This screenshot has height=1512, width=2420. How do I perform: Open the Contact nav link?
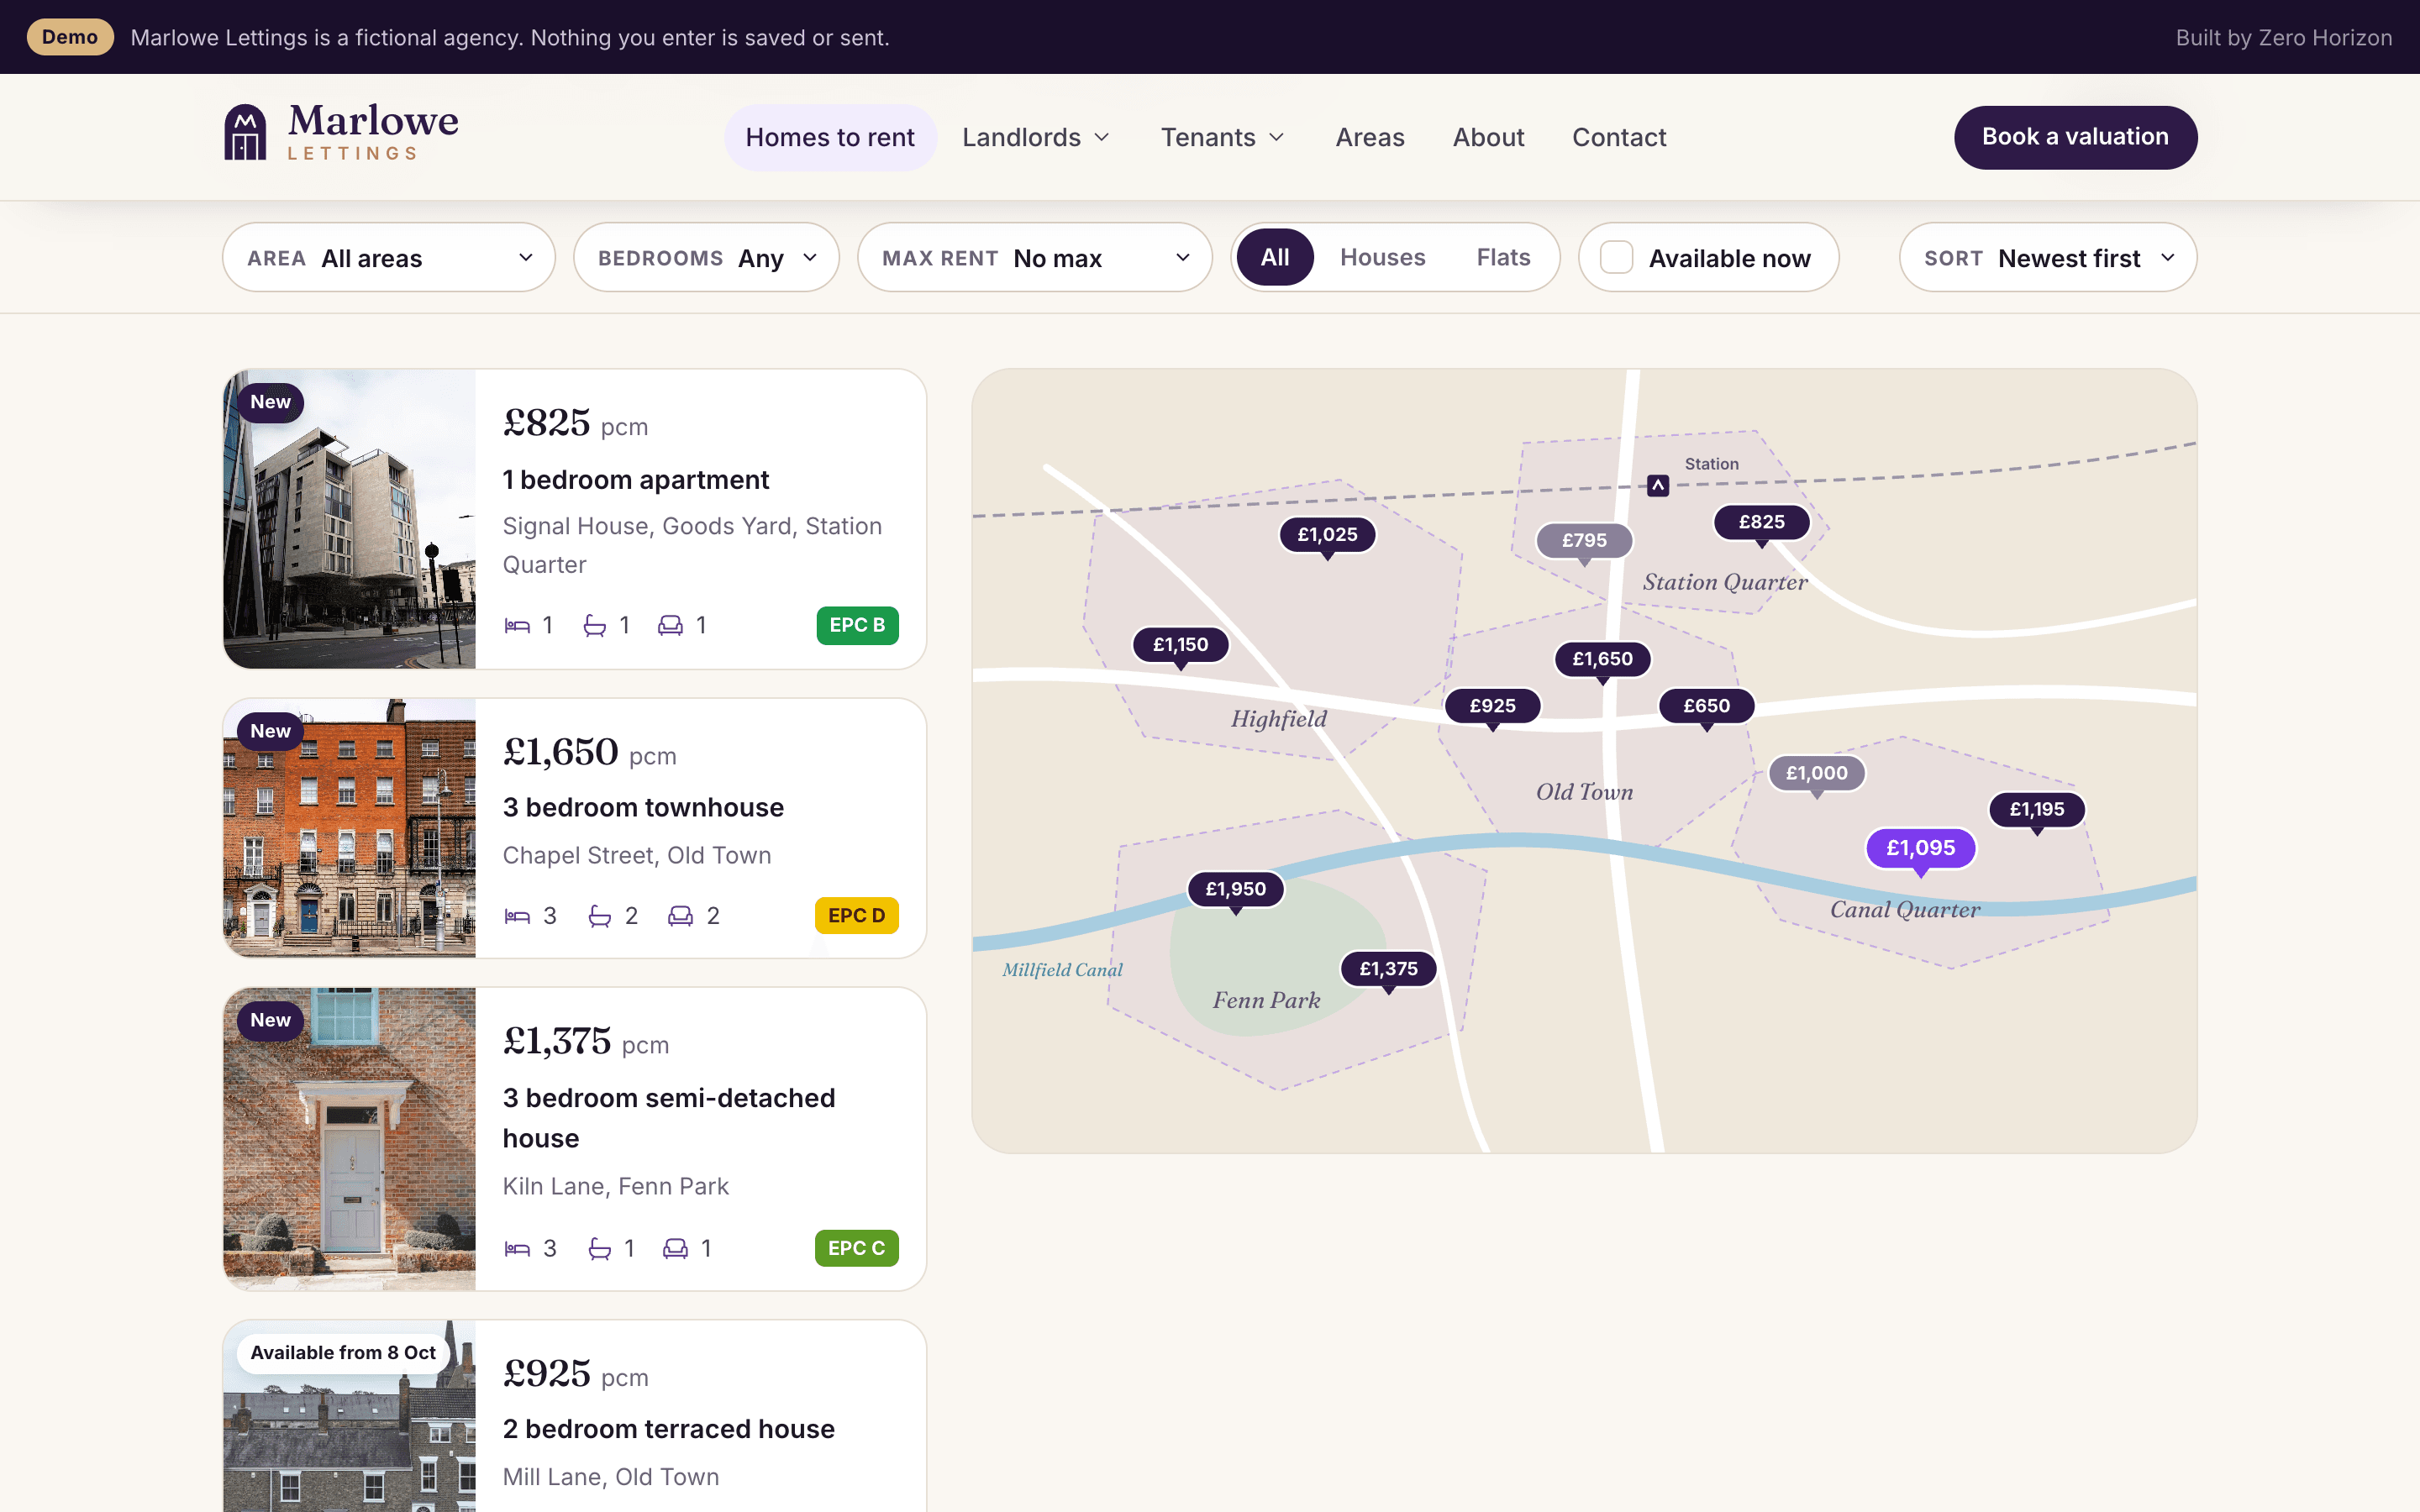pos(1619,137)
